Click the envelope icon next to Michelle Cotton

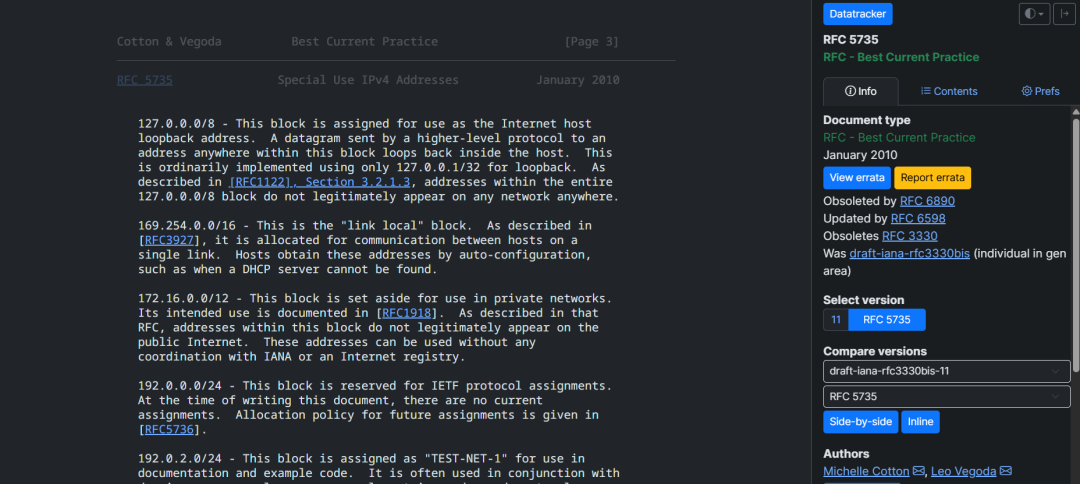click(x=918, y=471)
